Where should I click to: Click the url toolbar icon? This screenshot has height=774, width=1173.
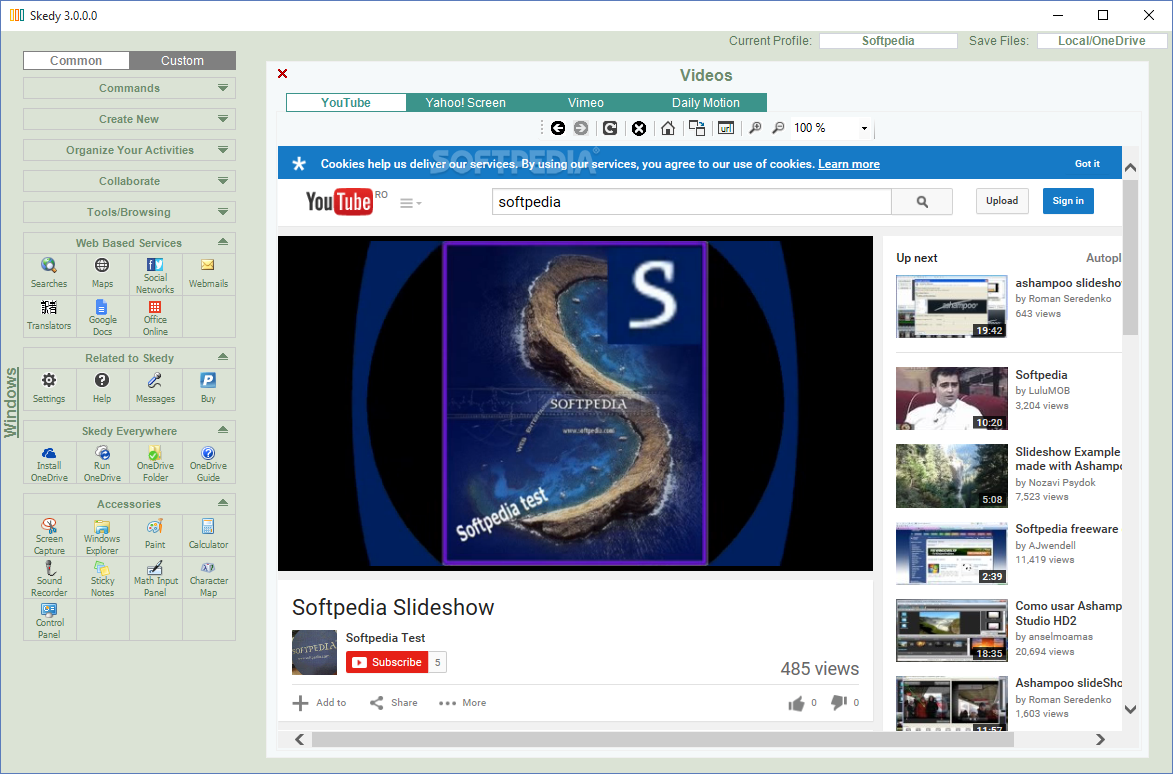[x=726, y=128]
